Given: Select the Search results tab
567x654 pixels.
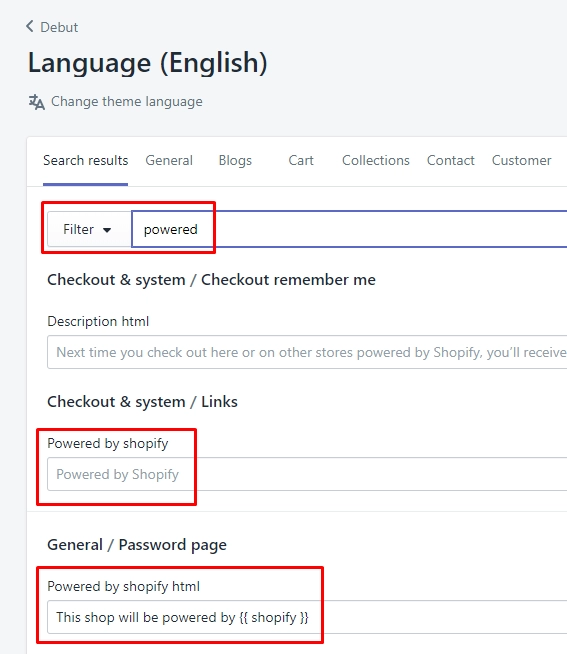Looking at the screenshot, I should click(86, 161).
